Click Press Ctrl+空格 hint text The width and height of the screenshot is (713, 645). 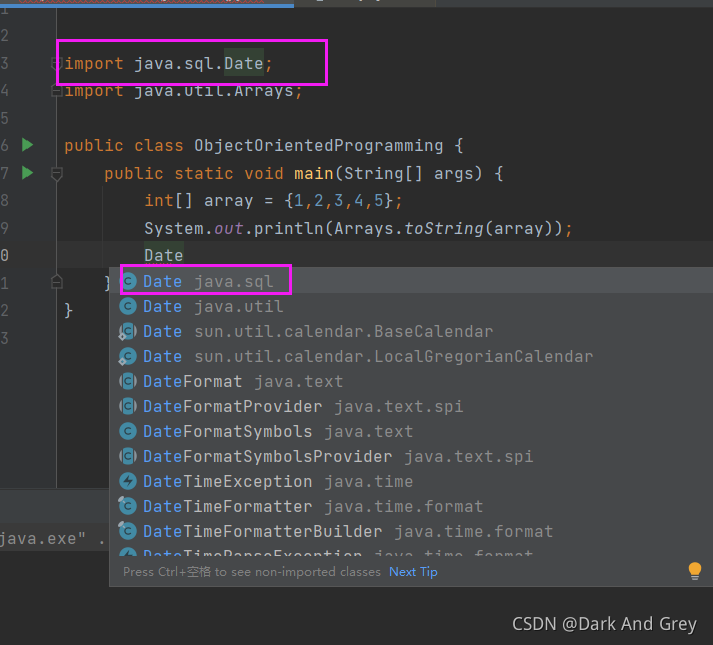pos(251,572)
